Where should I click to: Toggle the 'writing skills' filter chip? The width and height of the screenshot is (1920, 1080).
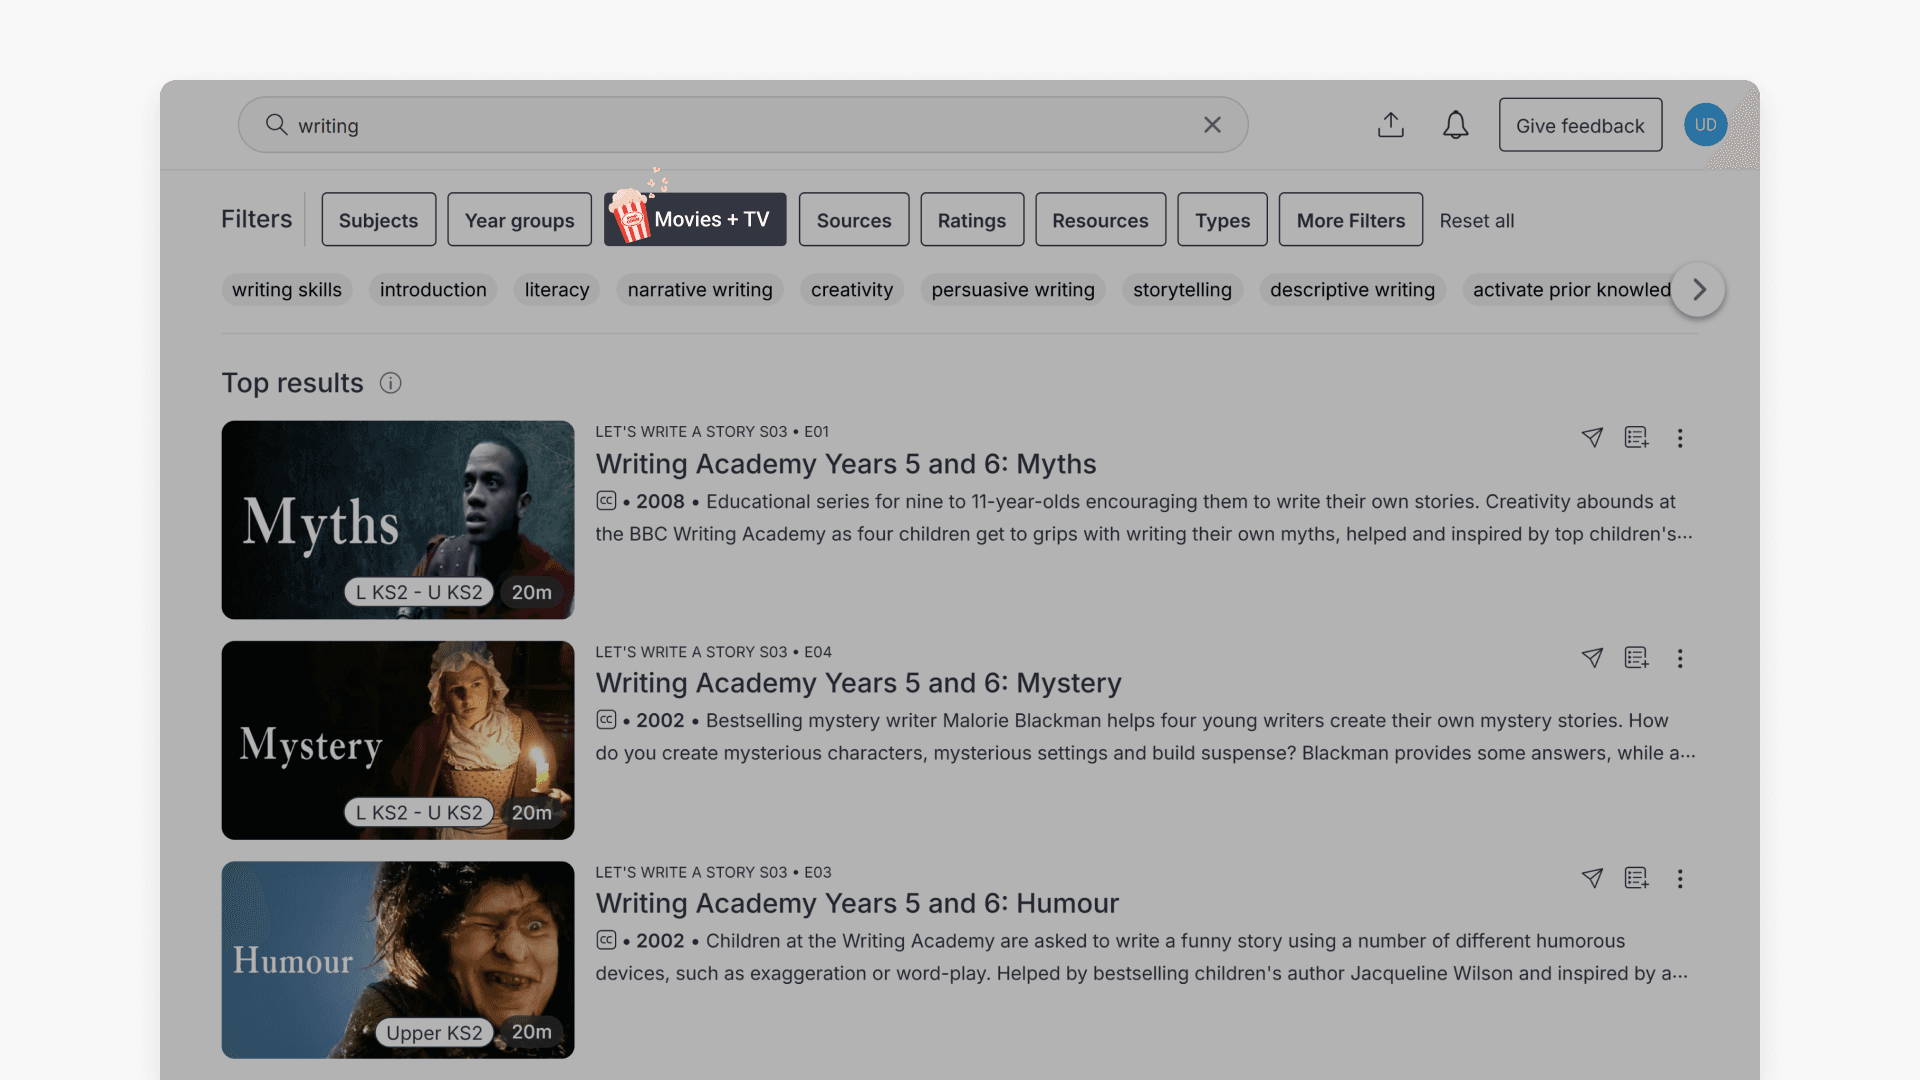coord(287,290)
